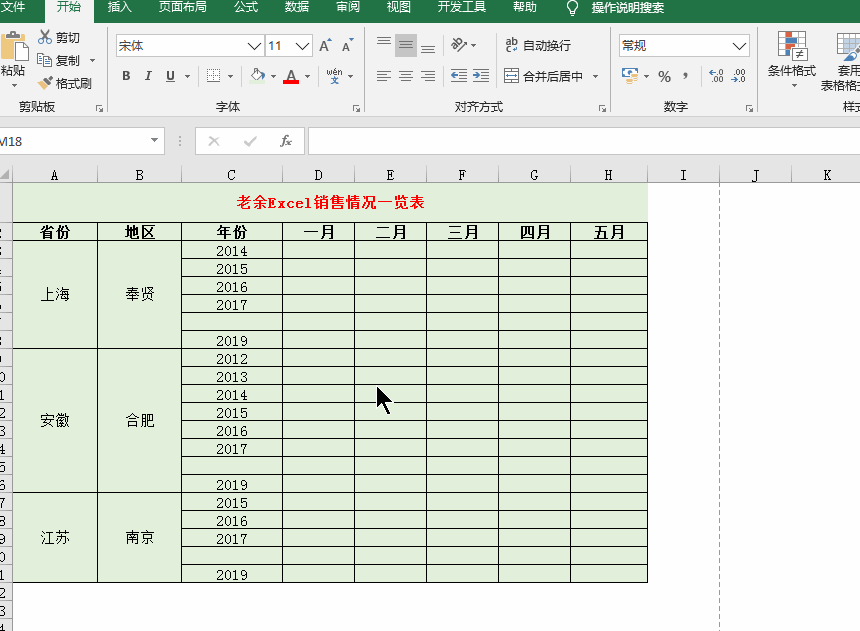Click the formula cancel X icon

(214, 142)
